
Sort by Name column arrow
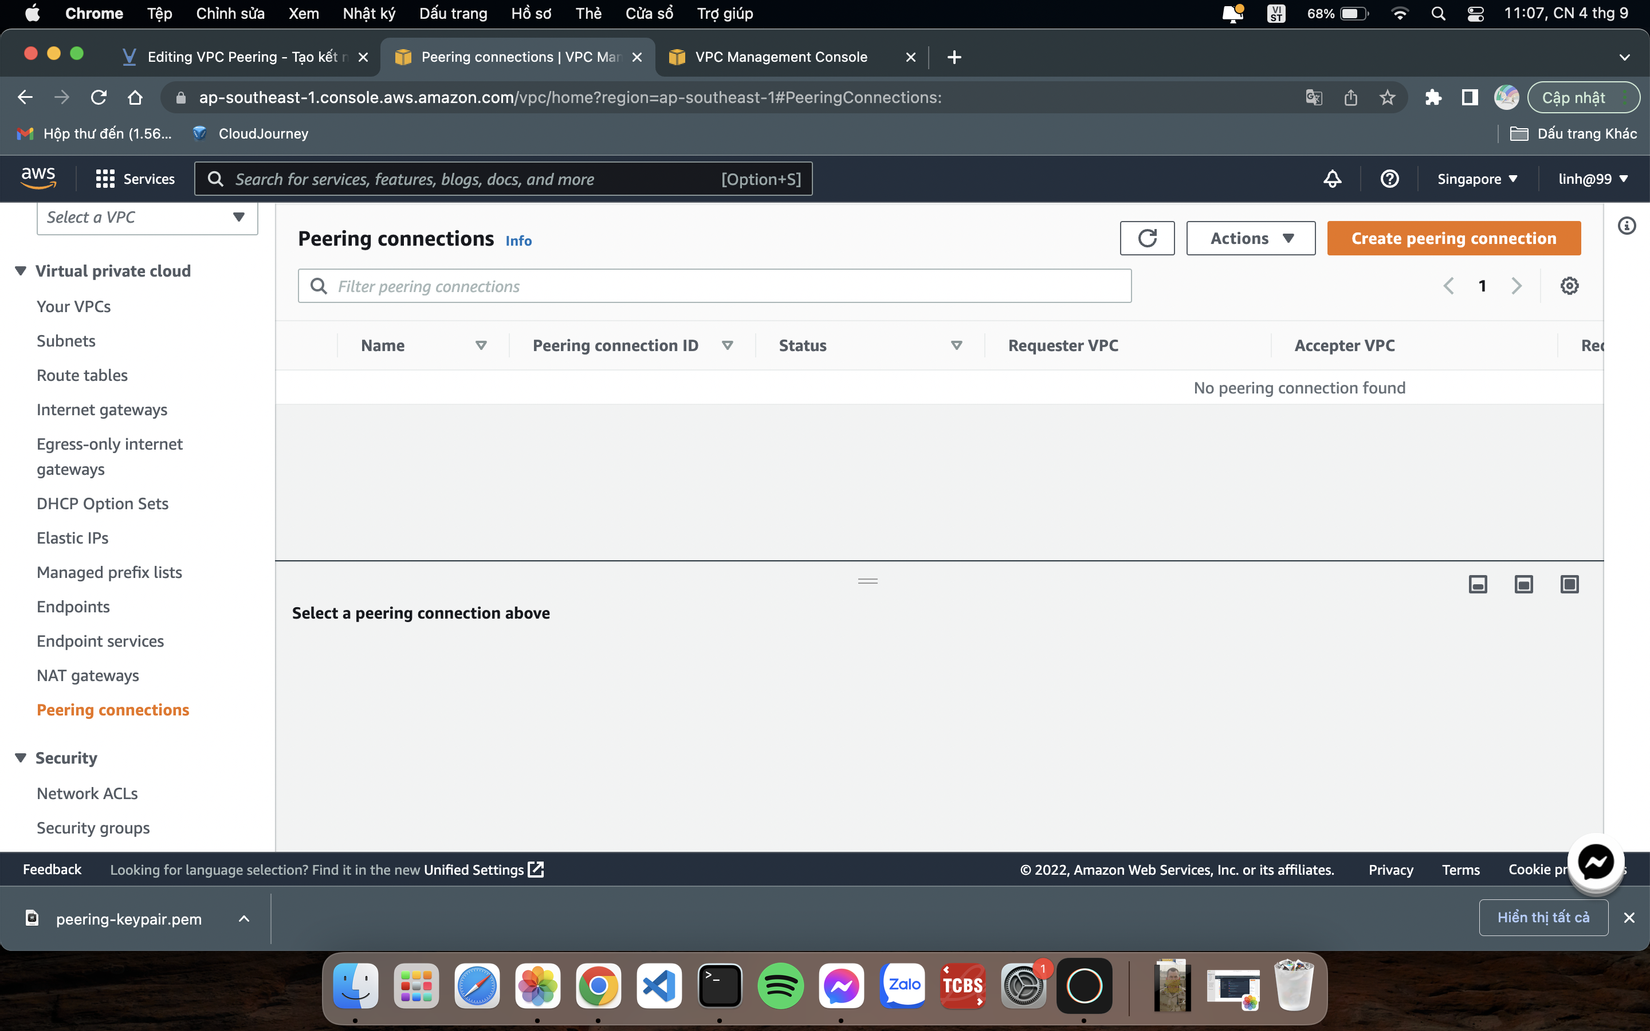(x=481, y=346)
